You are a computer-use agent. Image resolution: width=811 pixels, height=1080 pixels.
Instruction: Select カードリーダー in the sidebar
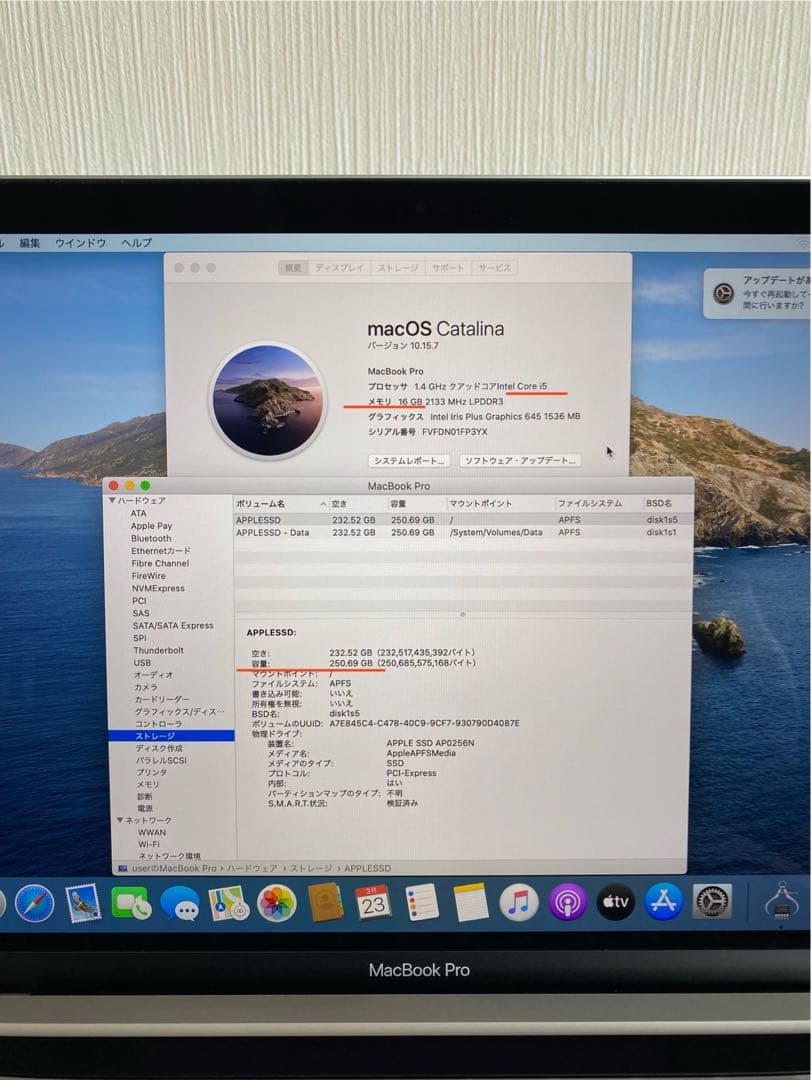(x=162, y=699)
